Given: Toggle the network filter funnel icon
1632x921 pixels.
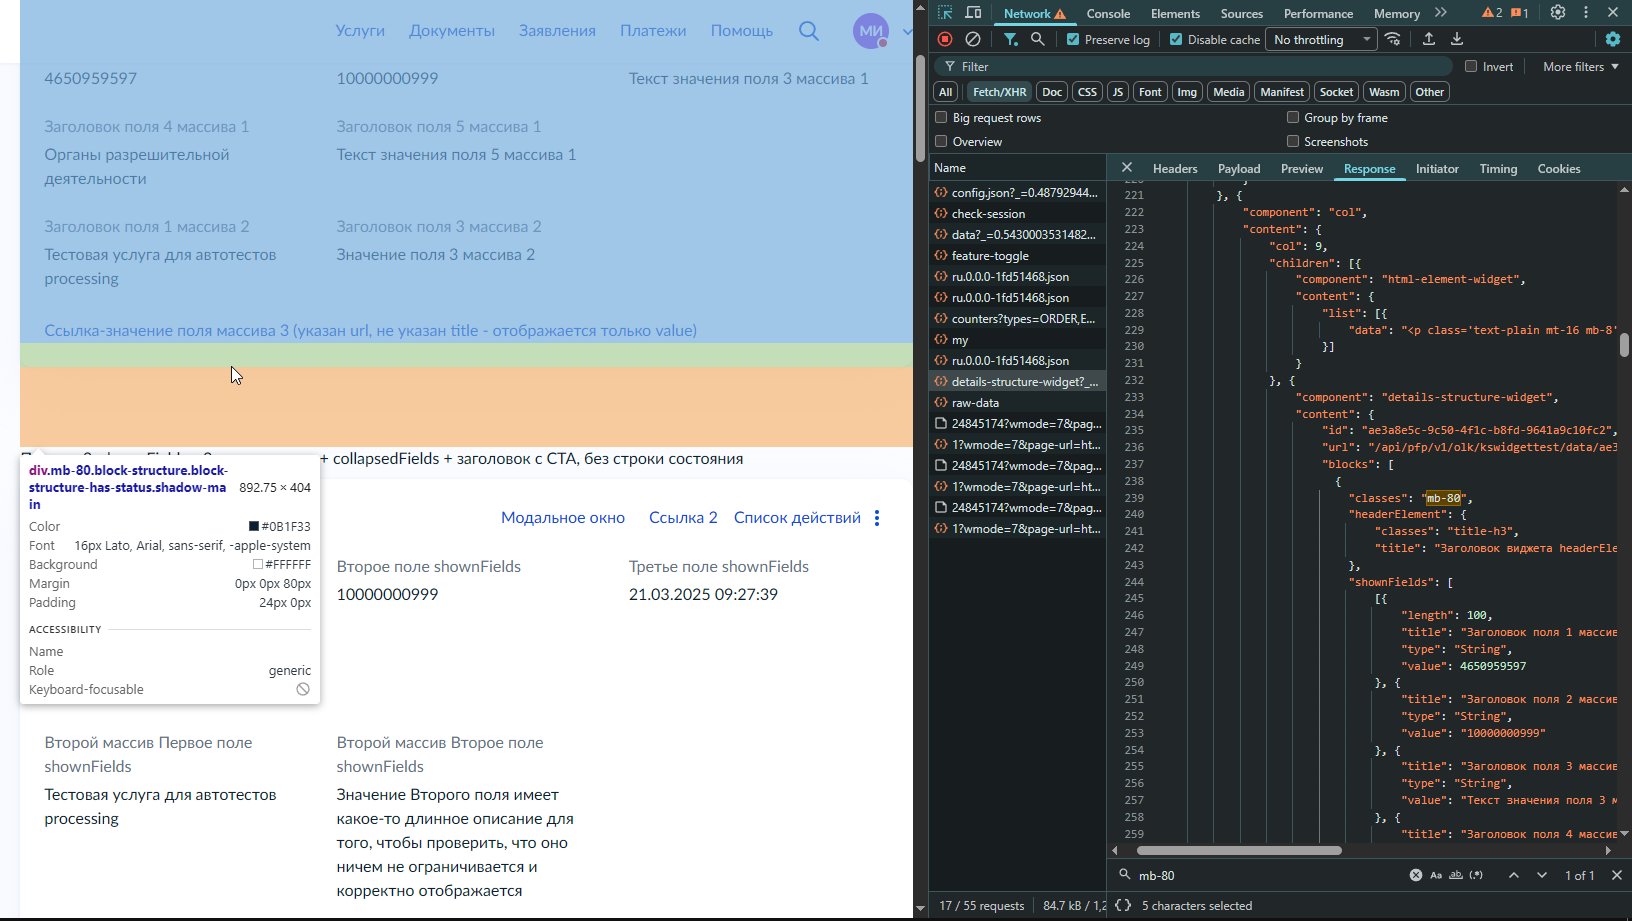Looking at the screenshot, I should pyautogui.click(x=1011, y=39).
